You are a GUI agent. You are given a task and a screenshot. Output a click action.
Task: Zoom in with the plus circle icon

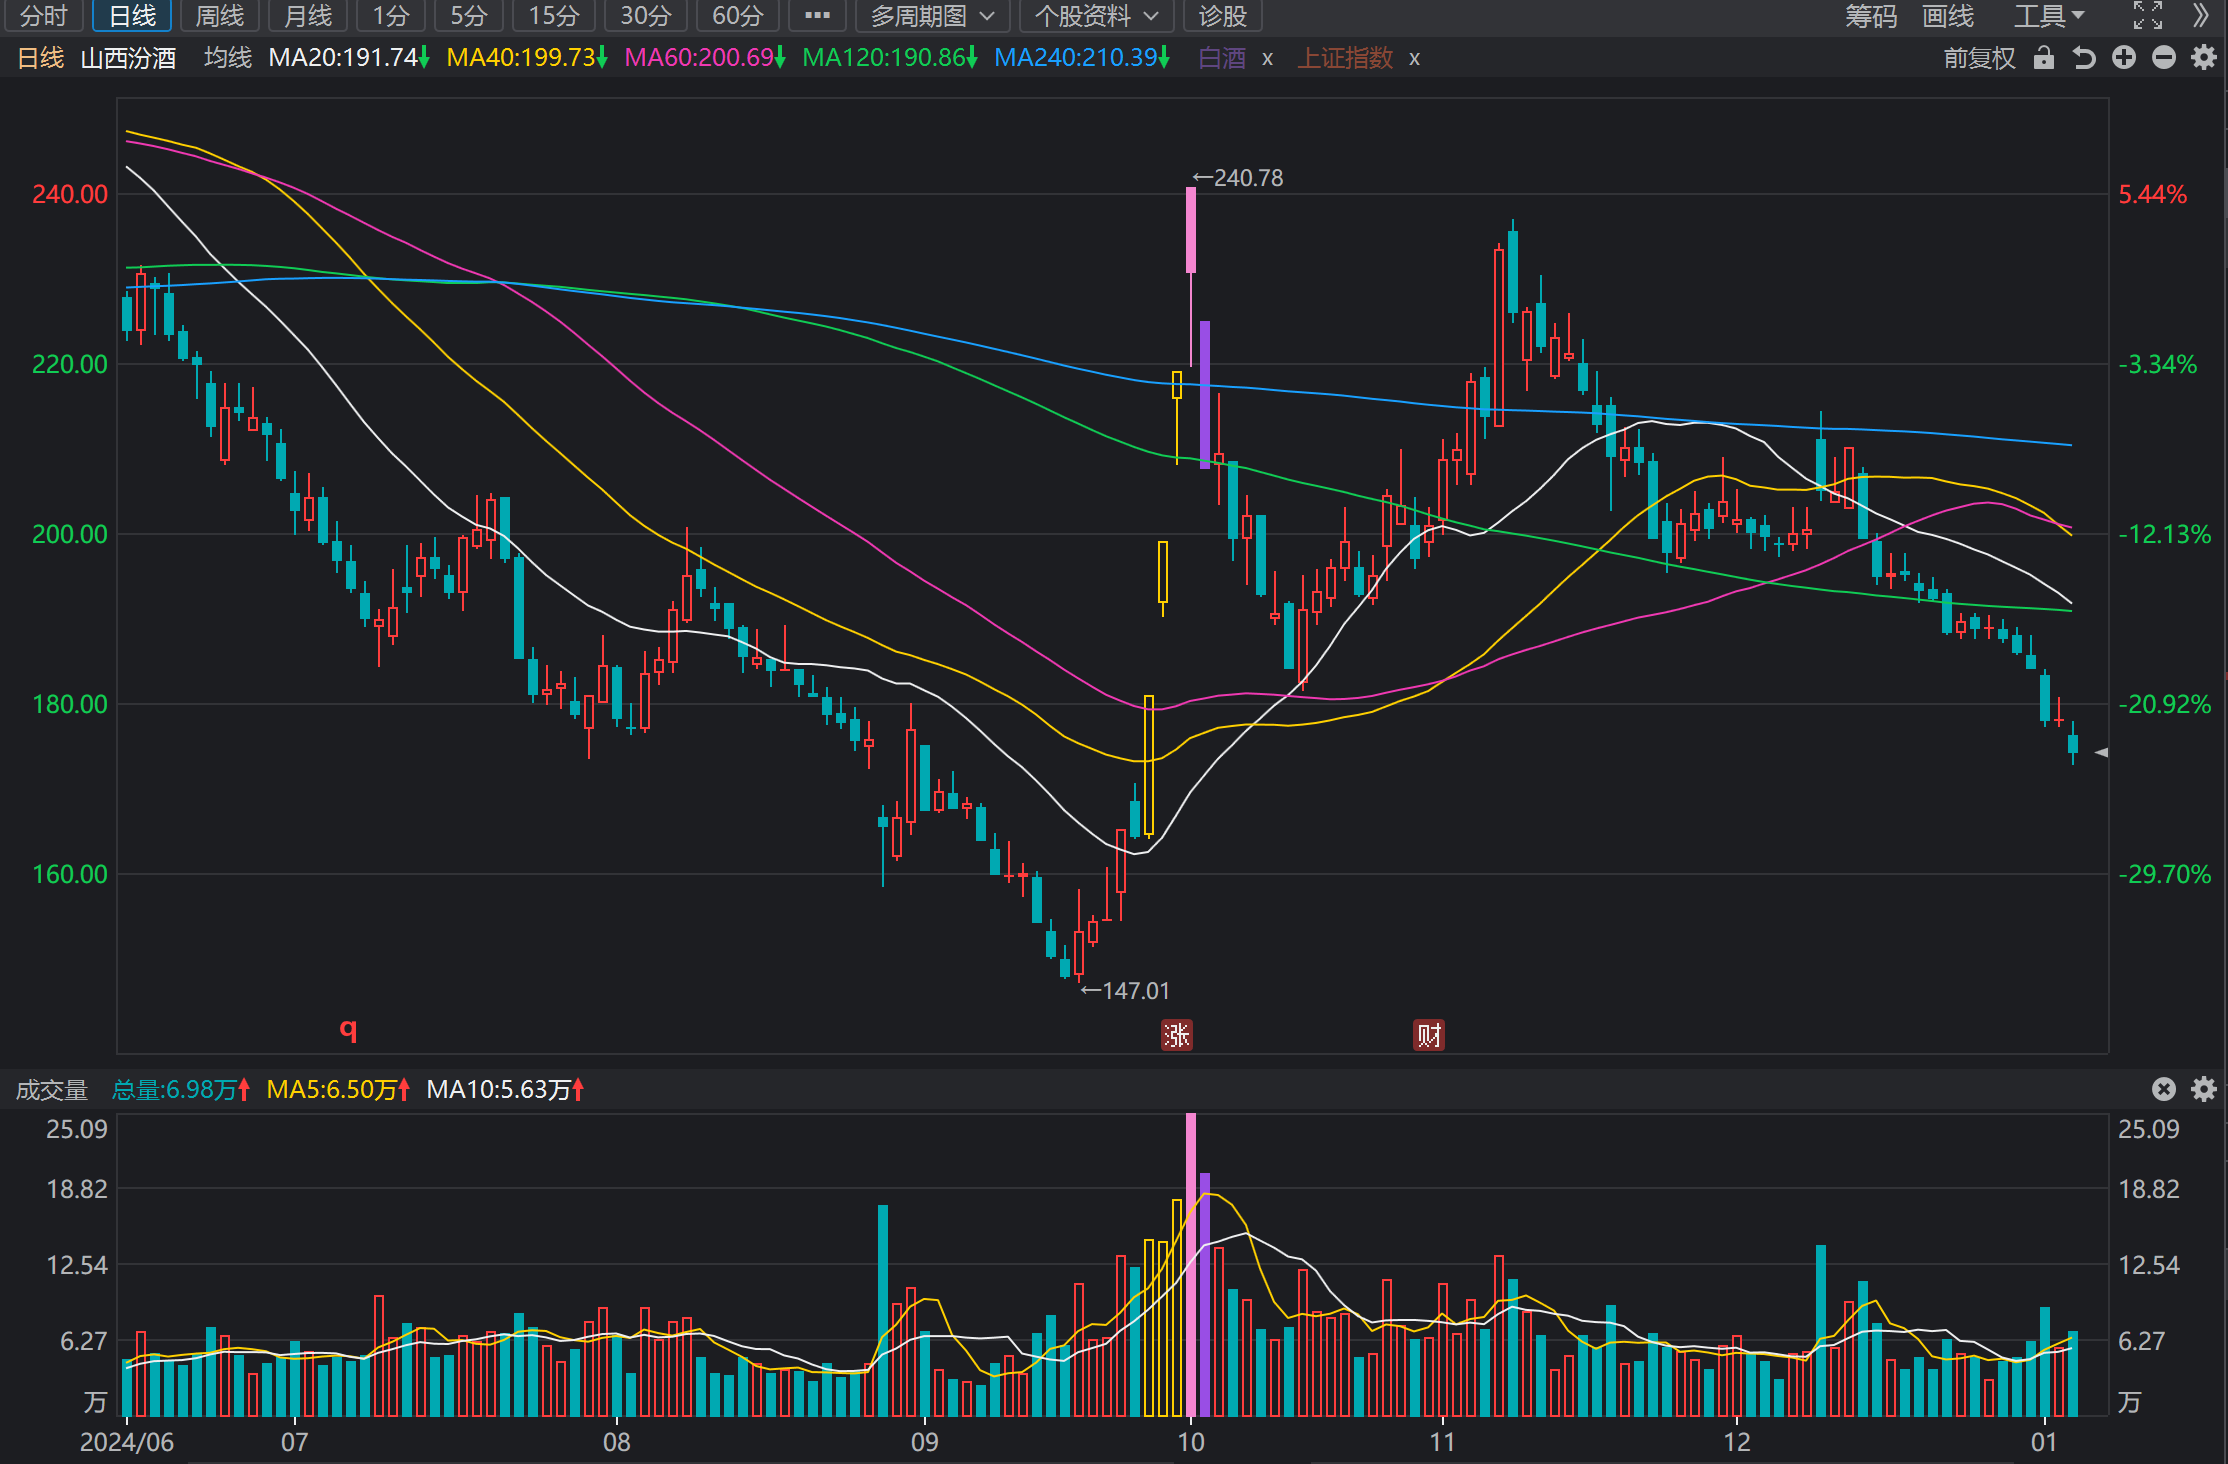pyautogui.click(x=2124, y=58)
